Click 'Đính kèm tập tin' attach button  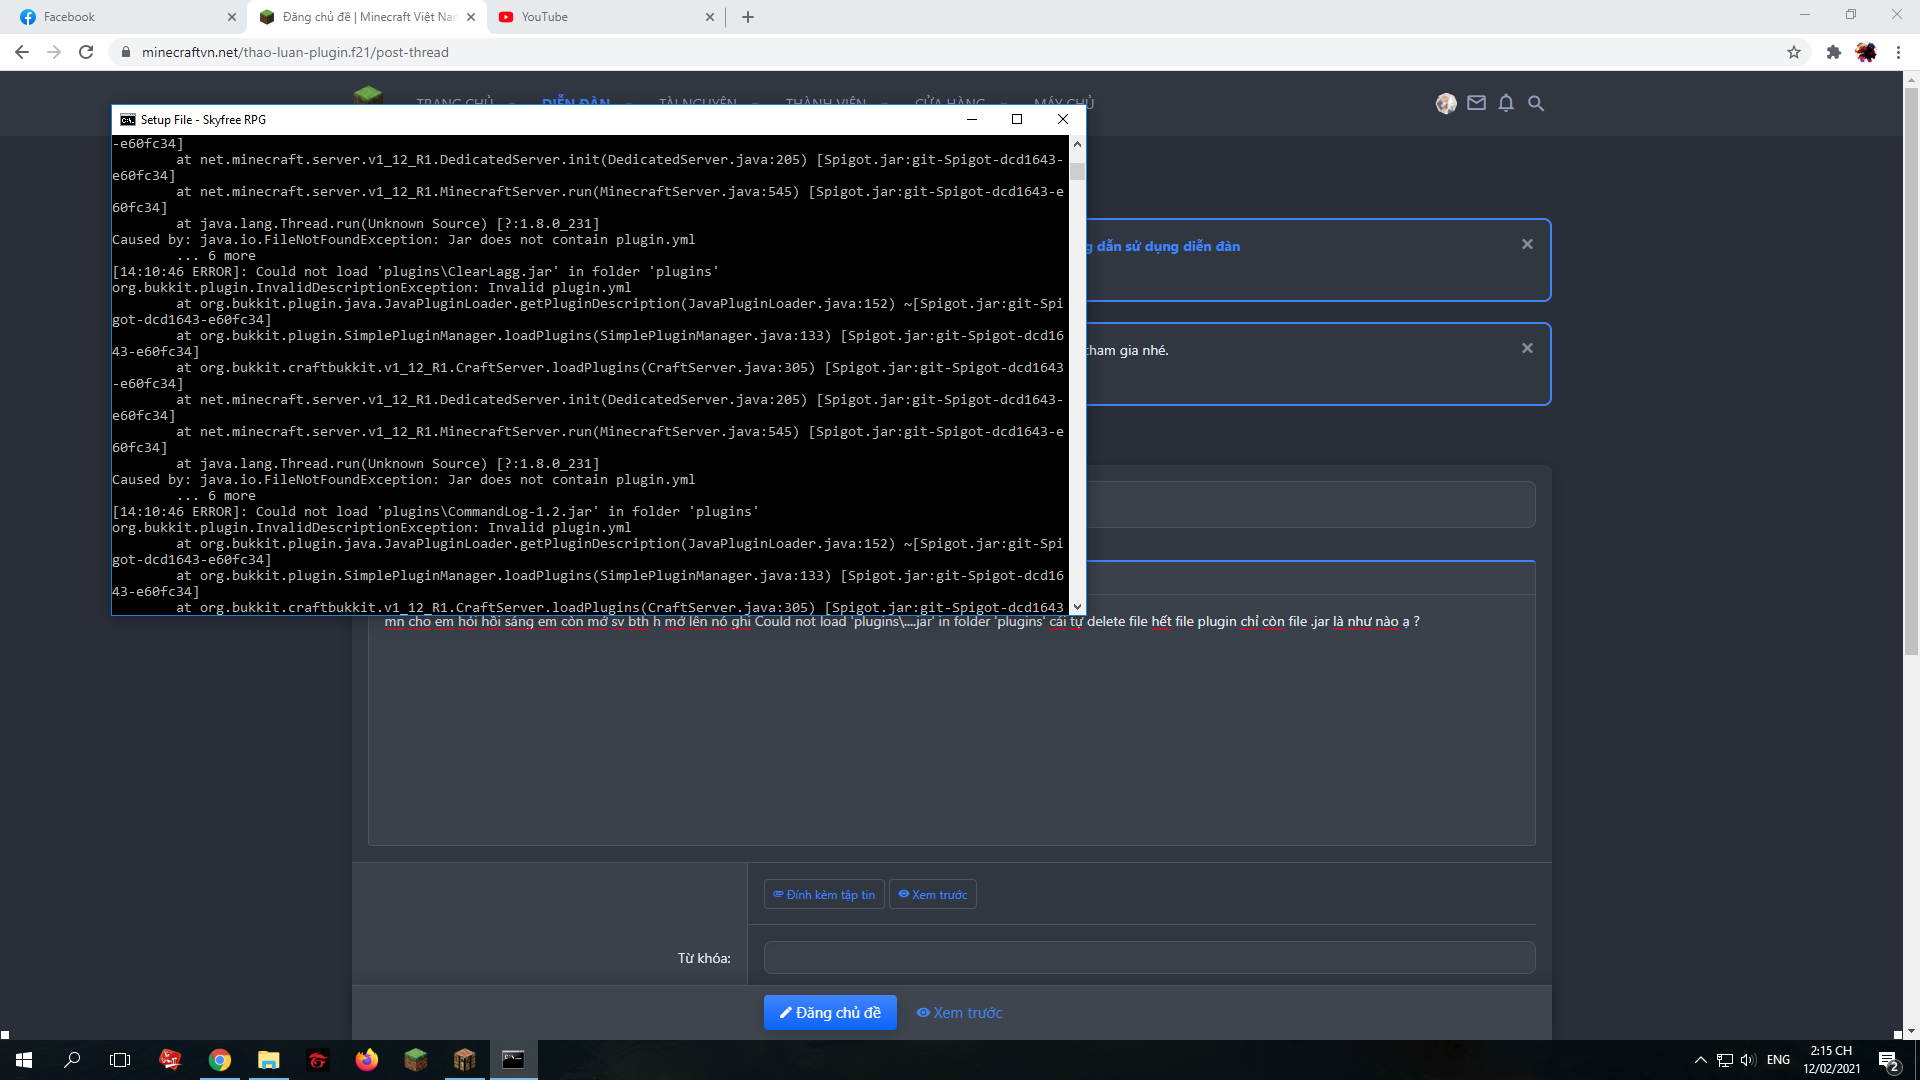point(824,894)
